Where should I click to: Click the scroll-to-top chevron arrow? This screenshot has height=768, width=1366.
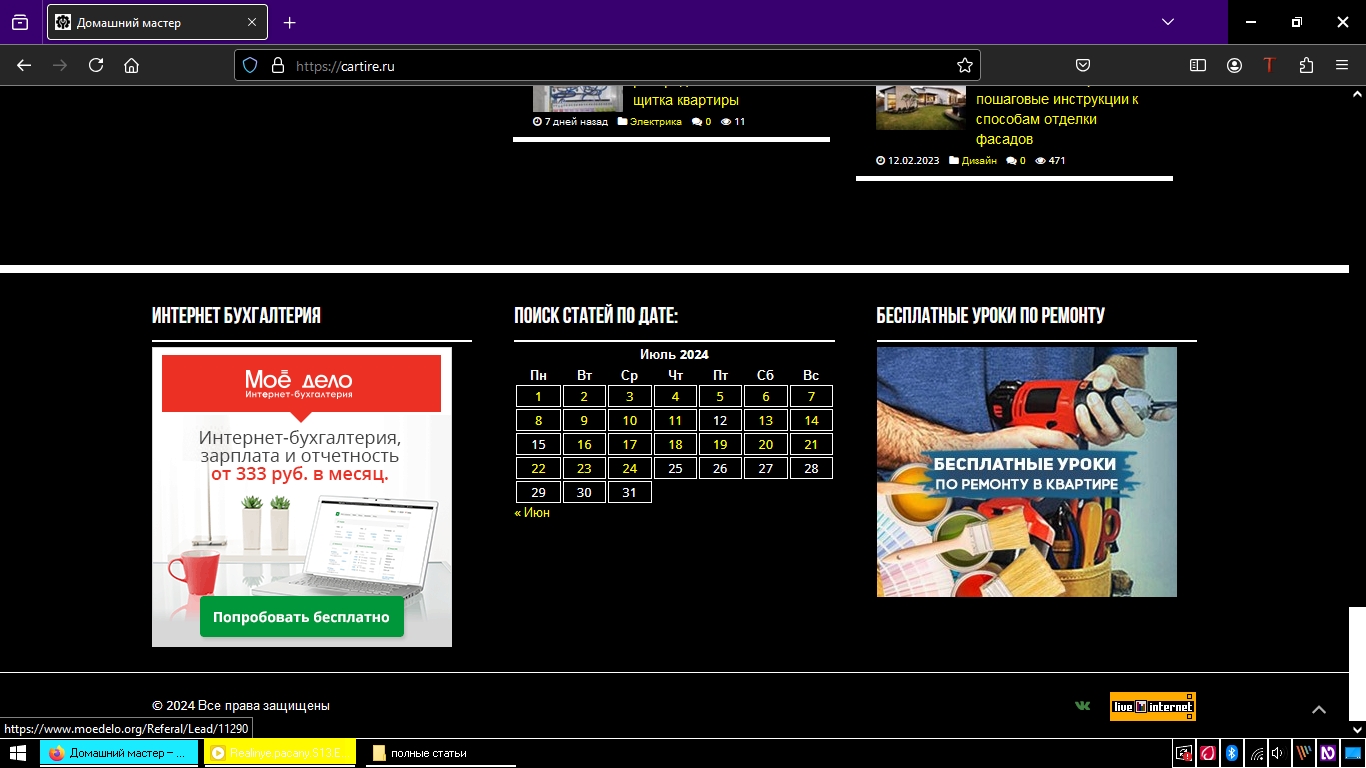(x=1319, y=709)
